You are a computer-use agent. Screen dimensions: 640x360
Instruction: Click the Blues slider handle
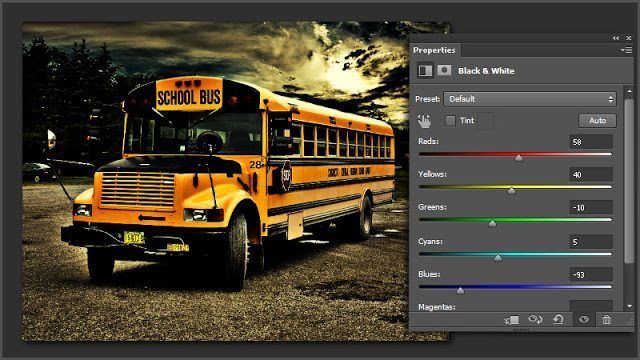pos(460,290)
